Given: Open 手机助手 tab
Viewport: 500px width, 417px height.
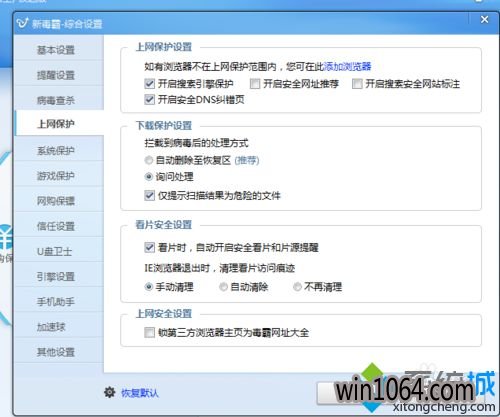Looking at the screenshot, I should click(59, 302).
